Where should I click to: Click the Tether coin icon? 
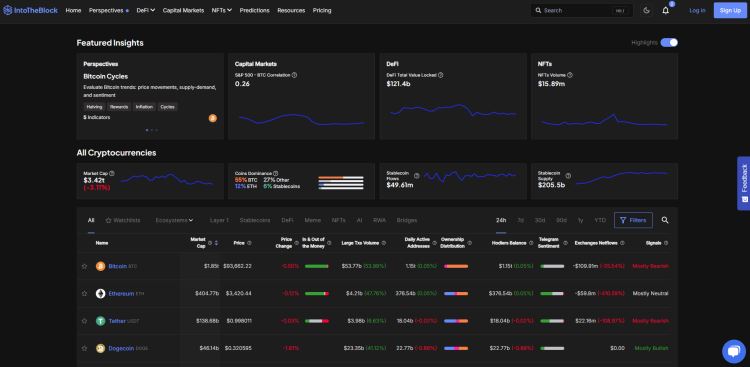[100, 321]
